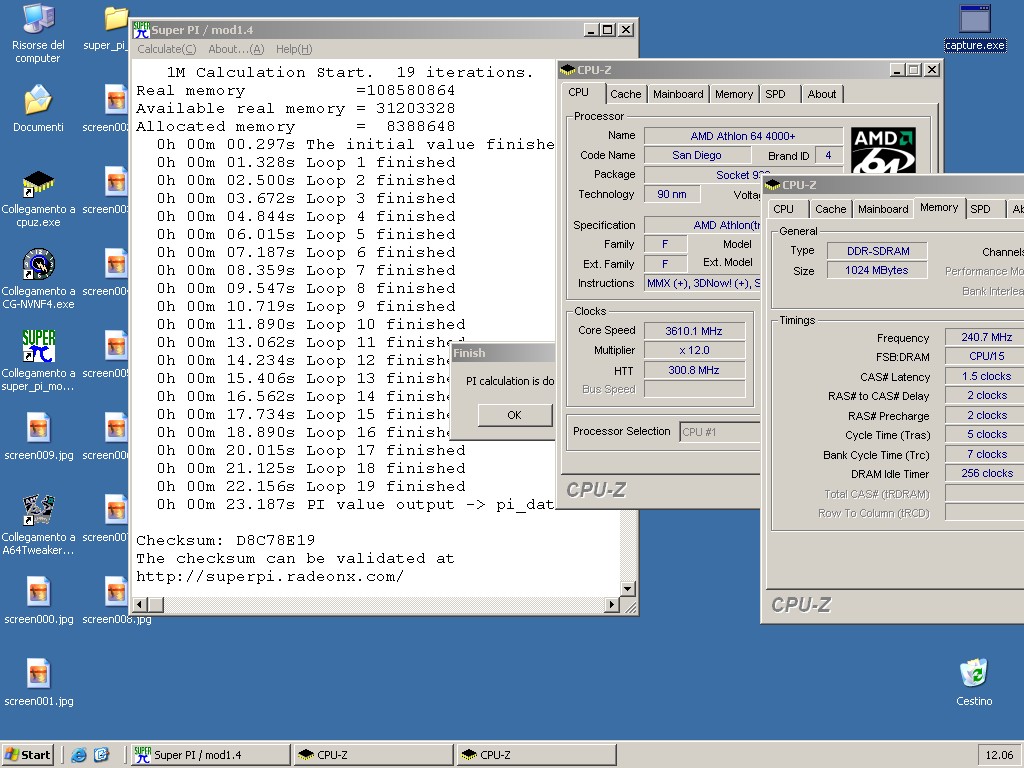1024x768 pixels.
Task: Open Cache tab in the processor CPU-Z window
Action: coord(626,94)
